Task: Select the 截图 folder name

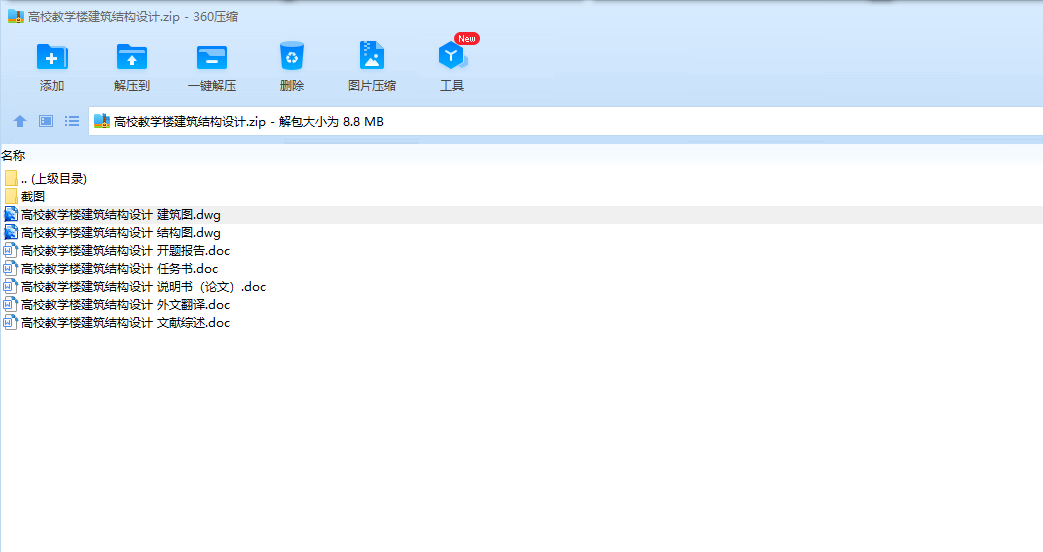Action: click(33, 196)
